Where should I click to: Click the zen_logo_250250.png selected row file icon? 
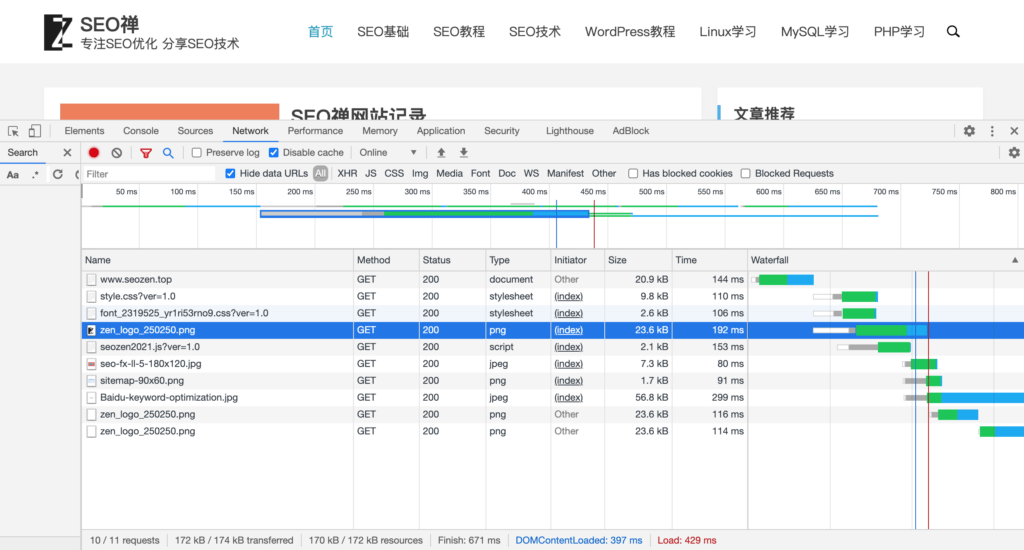[91, 331]
